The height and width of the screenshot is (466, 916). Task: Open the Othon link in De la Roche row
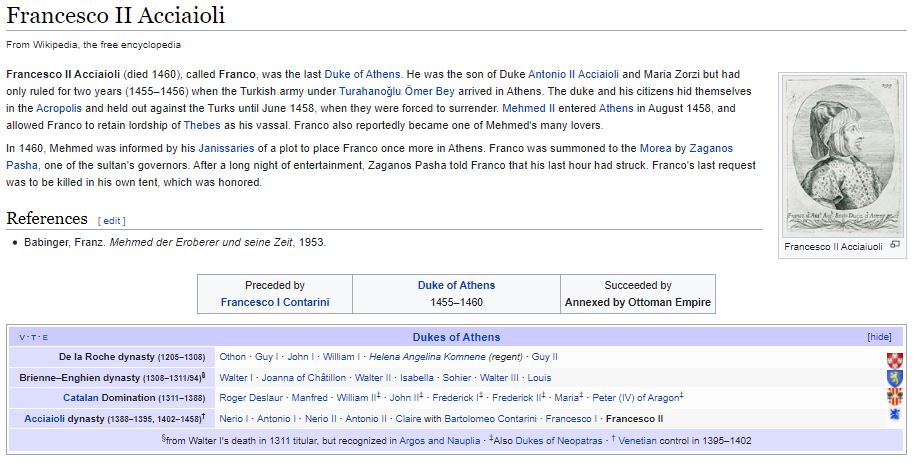[233, 356]
